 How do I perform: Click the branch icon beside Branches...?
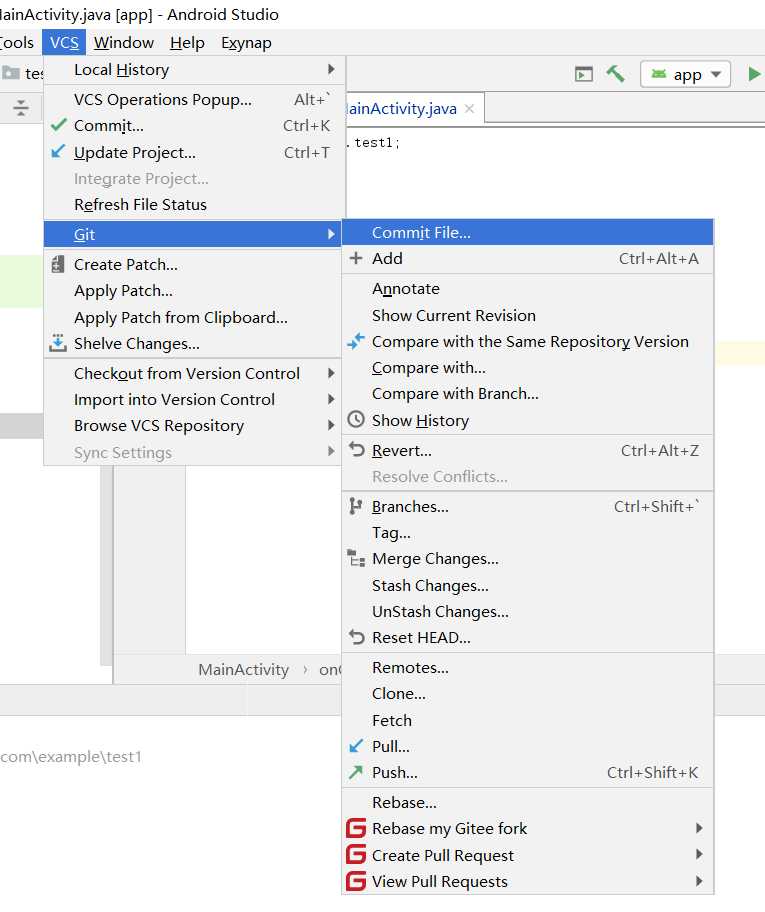pos(355,507)
